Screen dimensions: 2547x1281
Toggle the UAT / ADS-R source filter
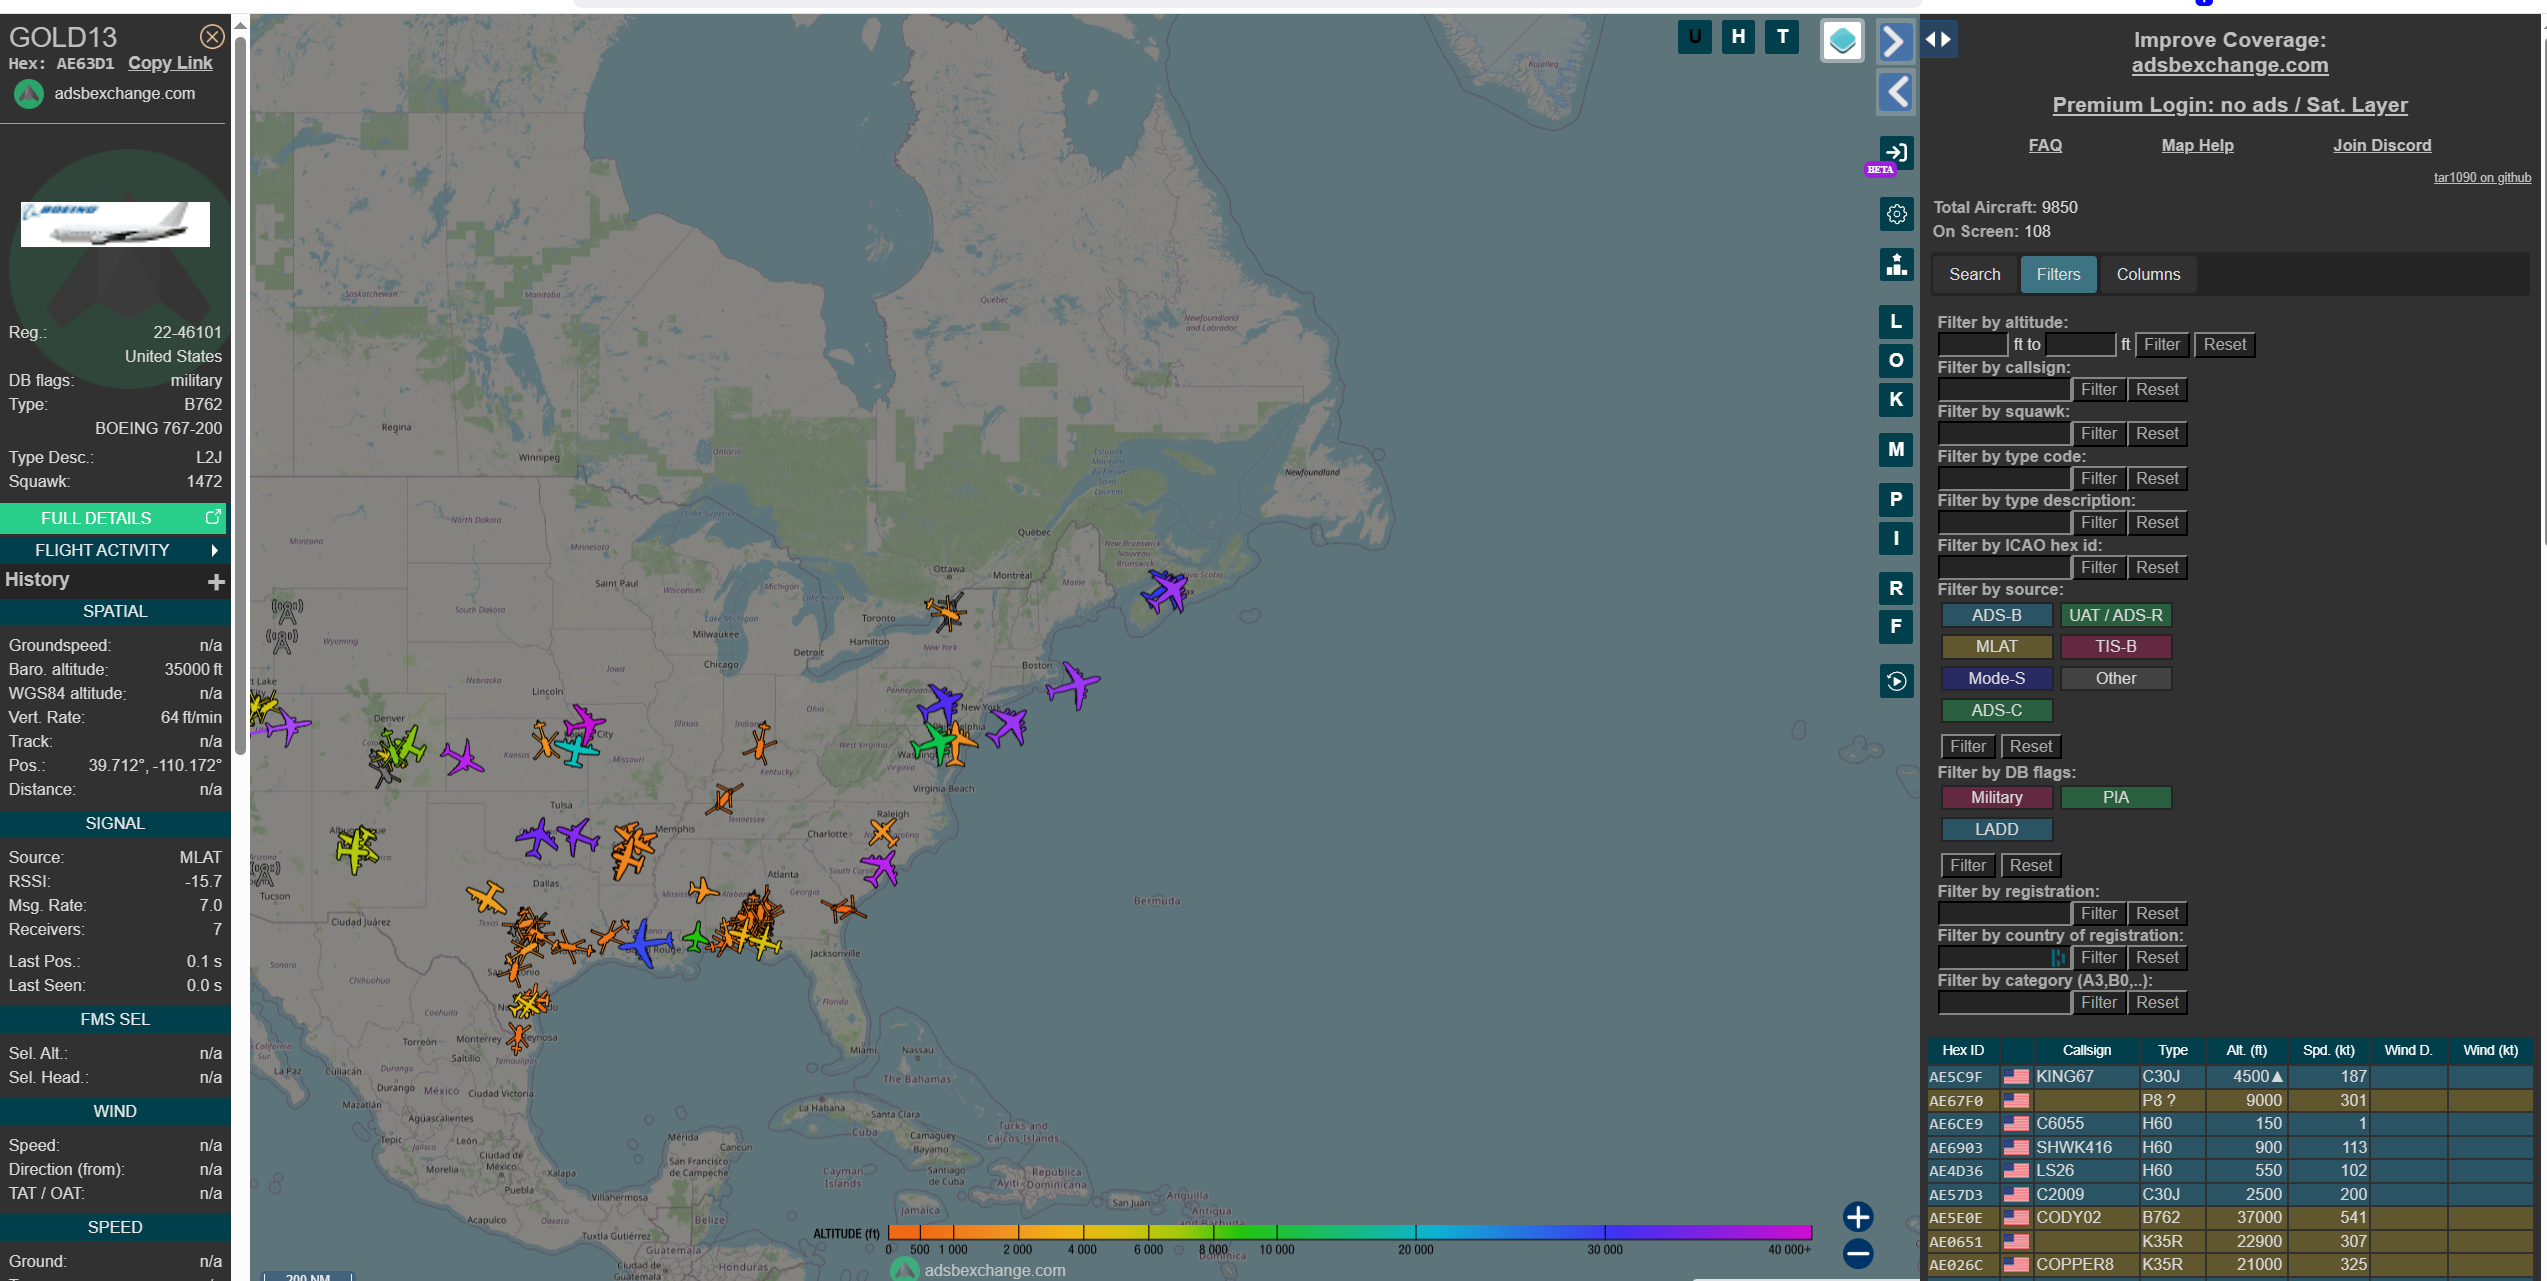click(x=2115, y=616)
